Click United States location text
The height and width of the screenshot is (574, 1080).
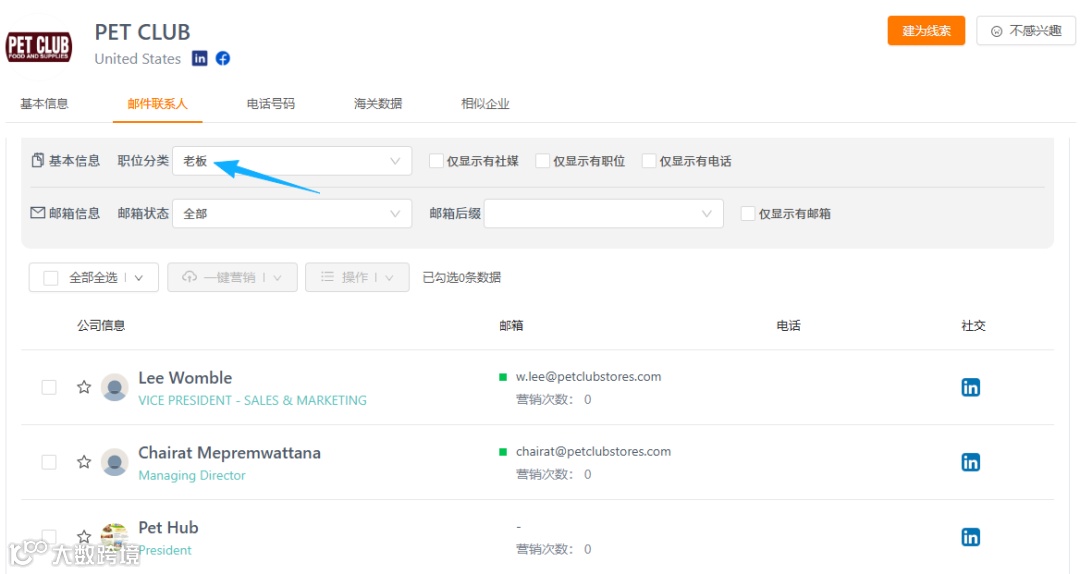pyautogui.click(x=138, y=59)
